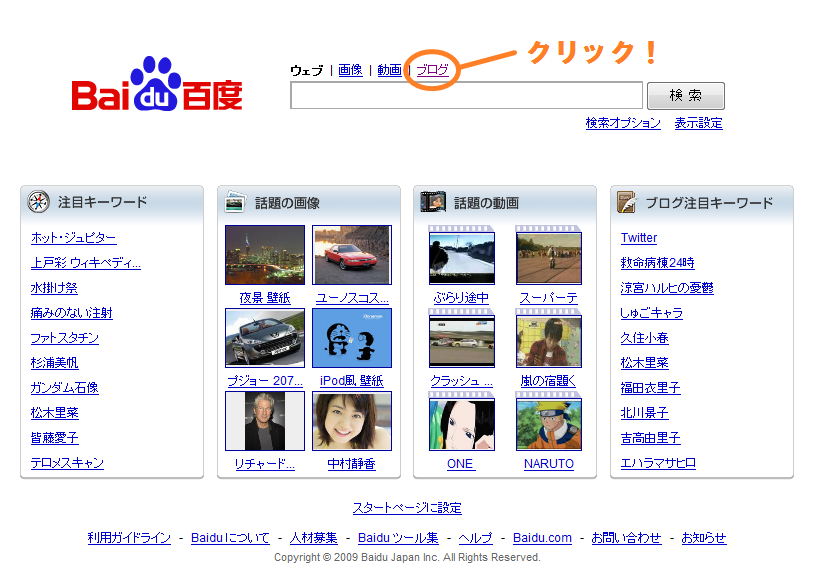The height and width of the screenshot is (583, 817).
Task: Select the ウェブ search tab
Action: click(x=306, y=70)
